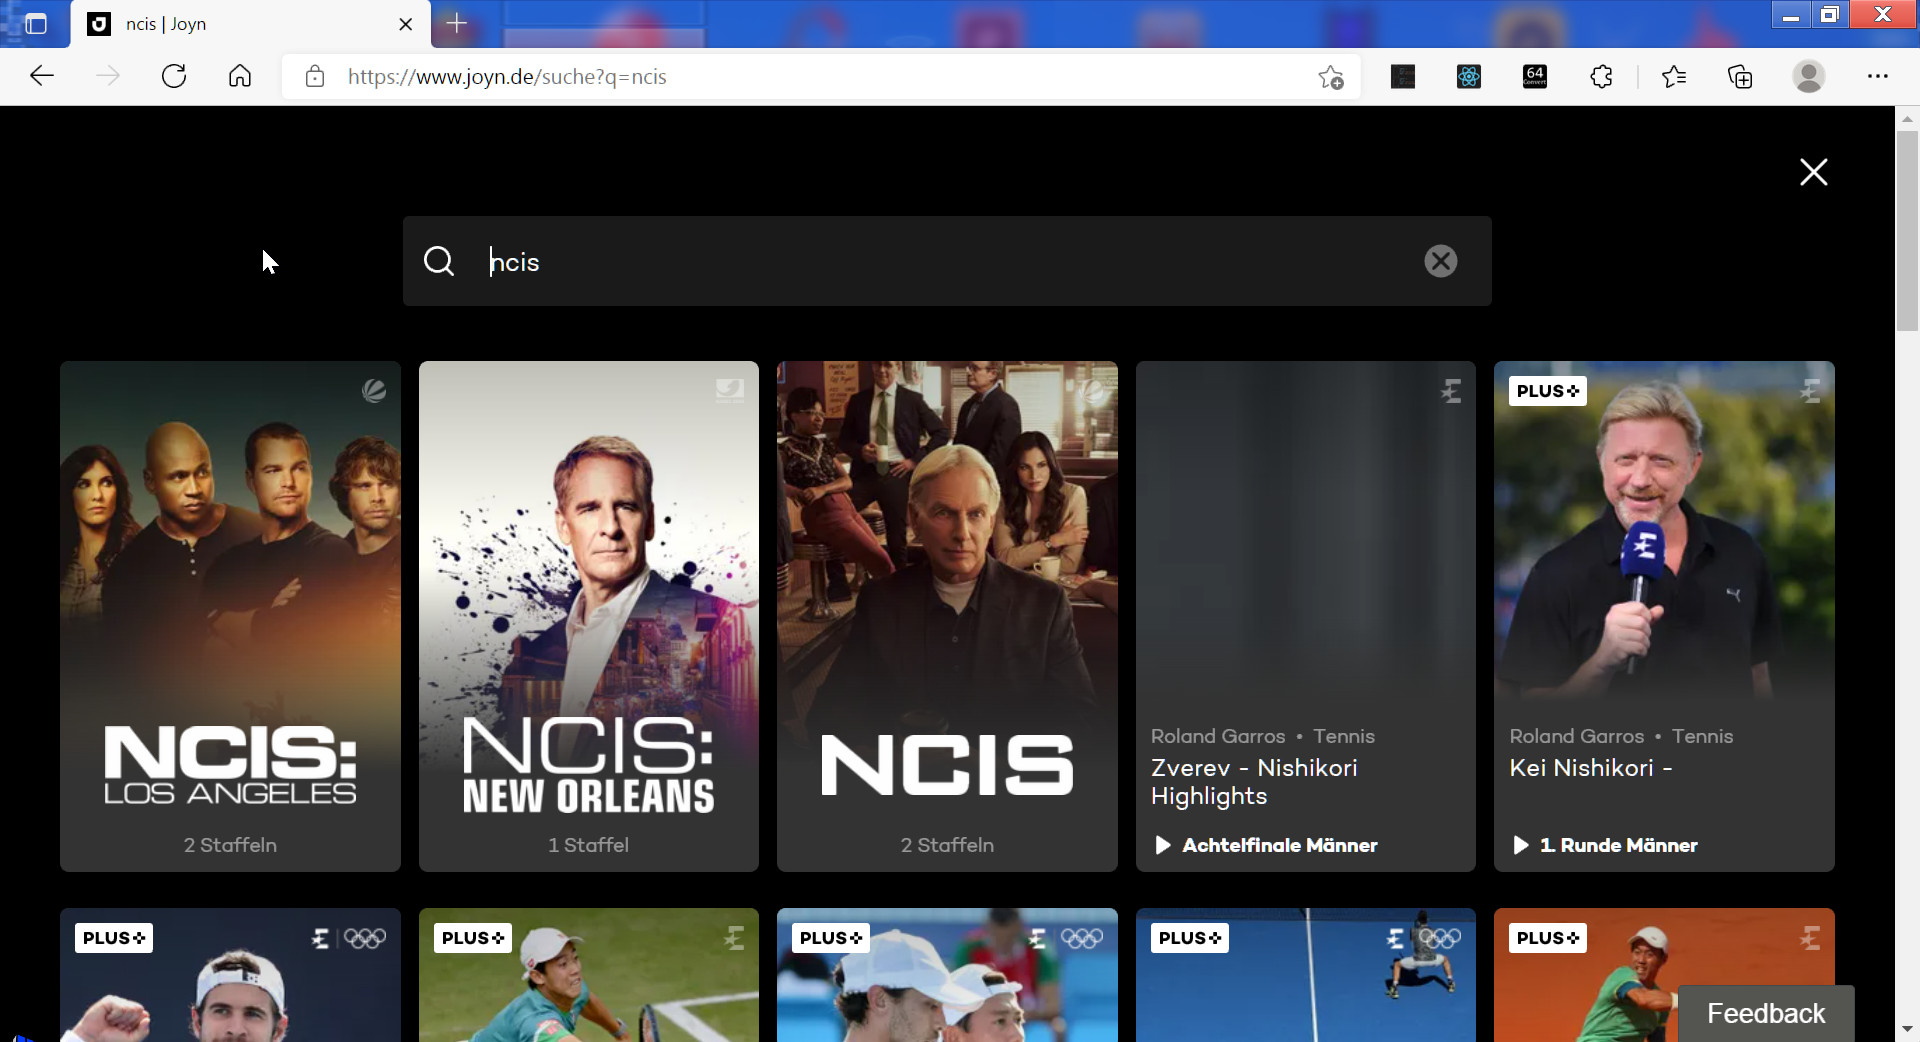Image resolution: width=1920 pixels, height=1042 pixels.
Task: Click PLUS badge on Kei Nishikori card
Action: point(1548,391)
